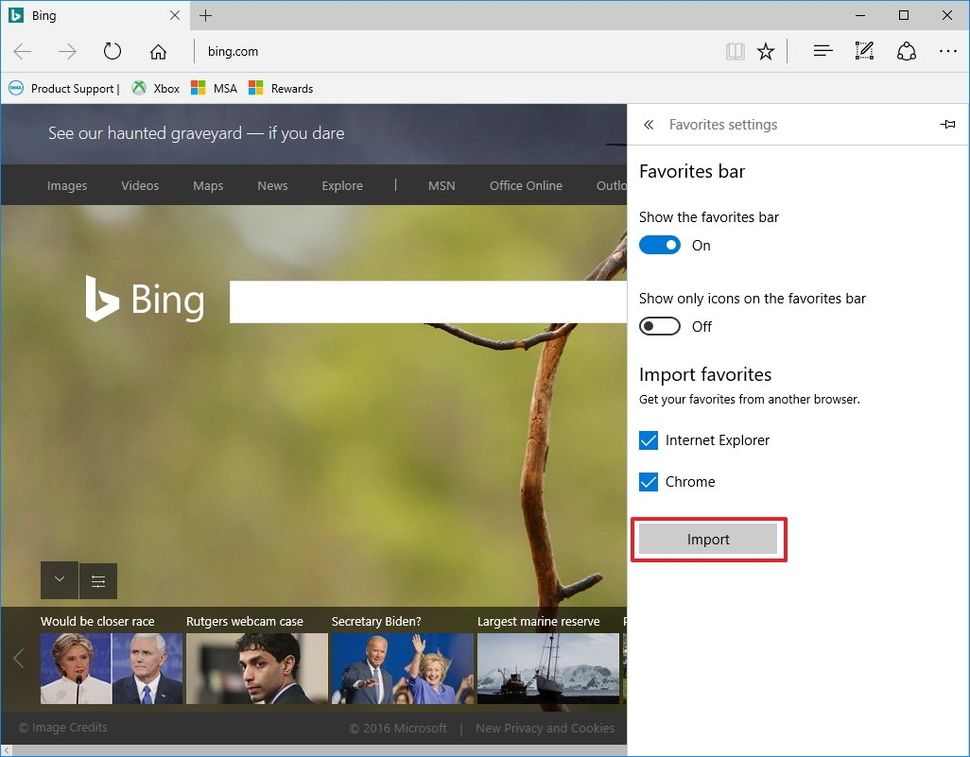Select Images on the Bing menu
This screenshot has height=757, width=970.
(x=66, y=185)
